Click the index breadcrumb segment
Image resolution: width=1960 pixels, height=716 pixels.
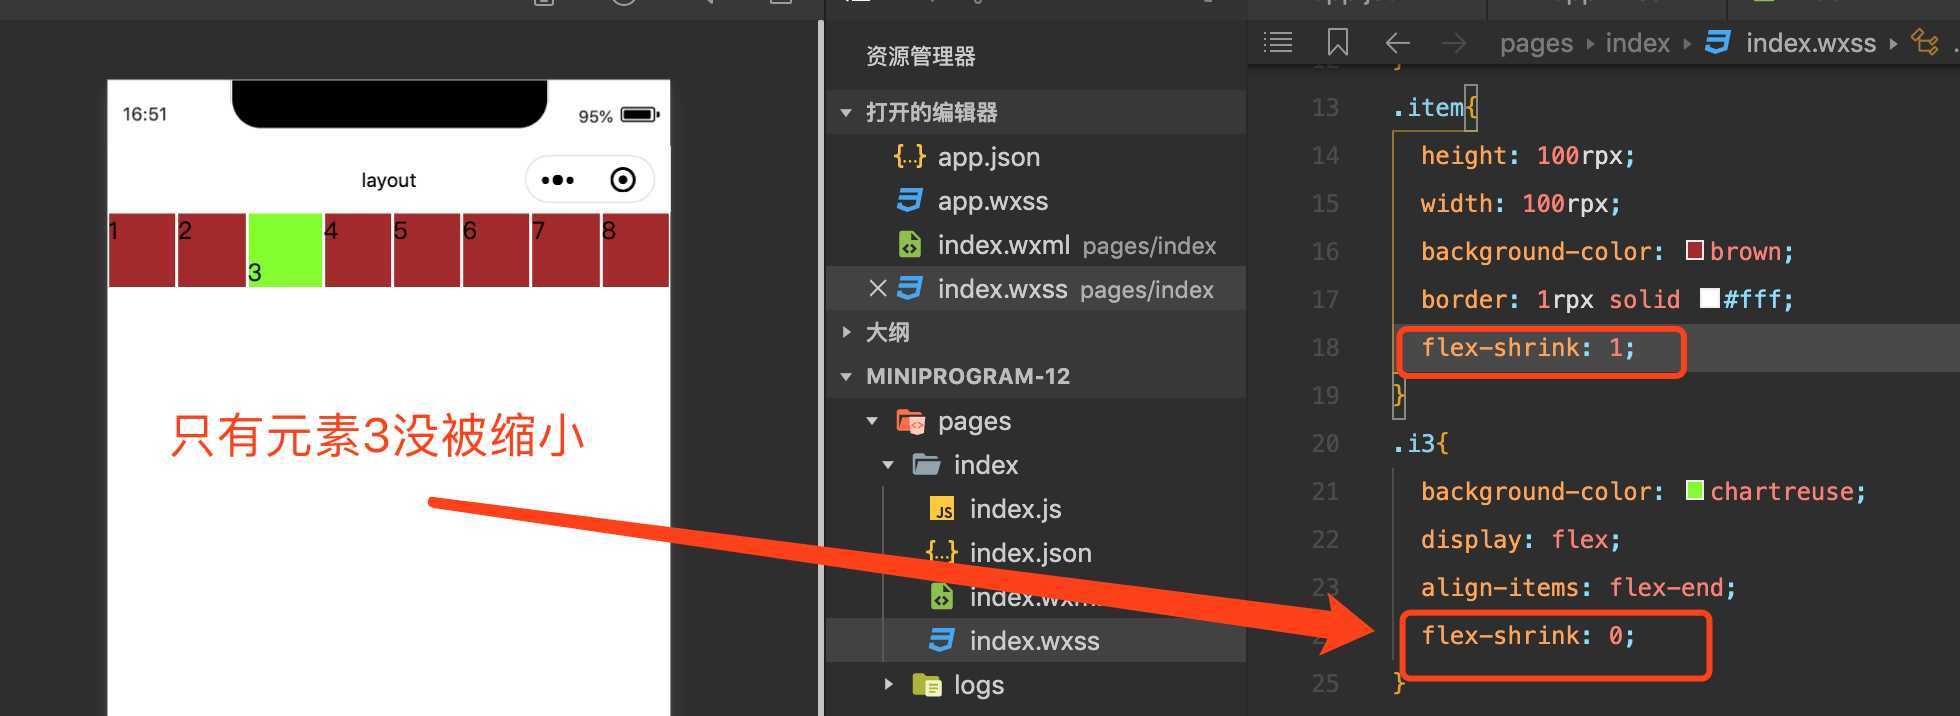(1637, 43)
